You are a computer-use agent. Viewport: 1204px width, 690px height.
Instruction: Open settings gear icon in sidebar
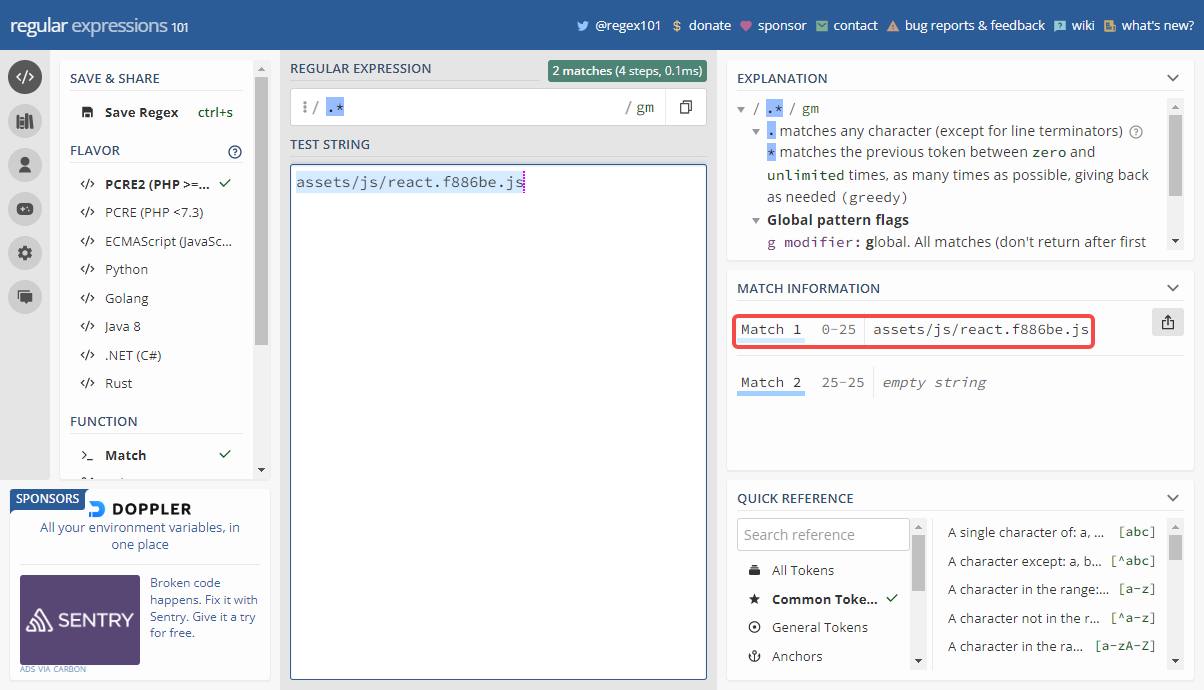25,253
